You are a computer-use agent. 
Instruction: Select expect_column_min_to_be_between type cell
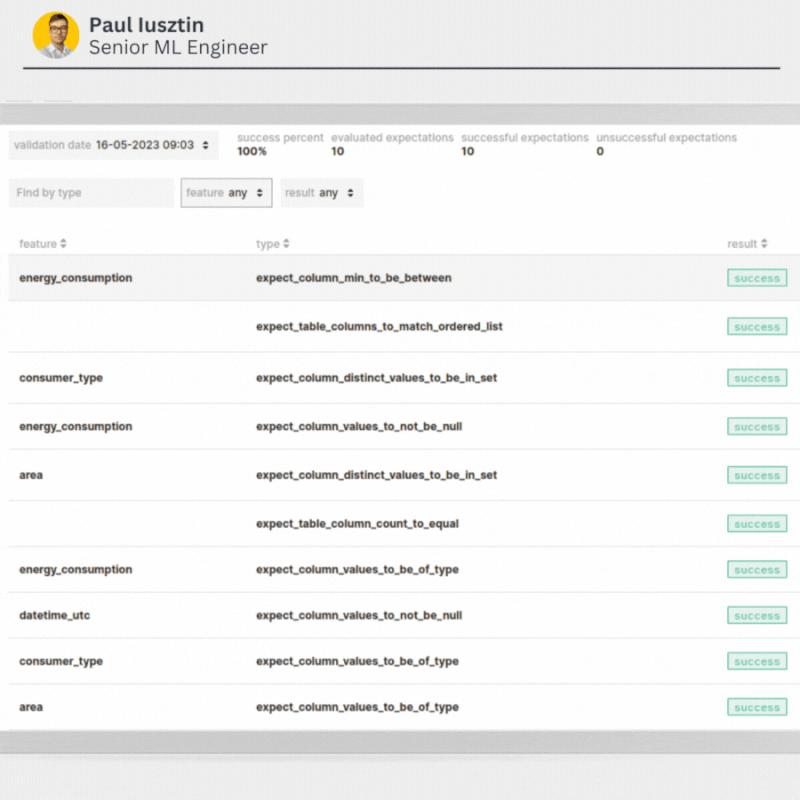click(354, 278)
